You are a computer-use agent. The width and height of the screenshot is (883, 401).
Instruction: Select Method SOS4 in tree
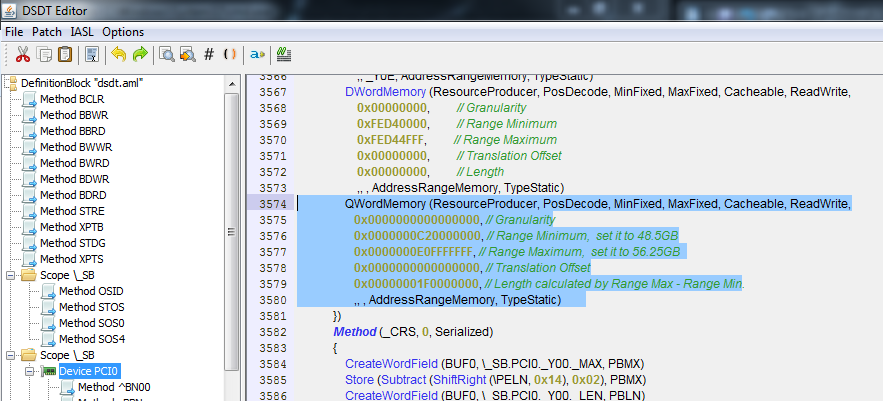(92, 339)
